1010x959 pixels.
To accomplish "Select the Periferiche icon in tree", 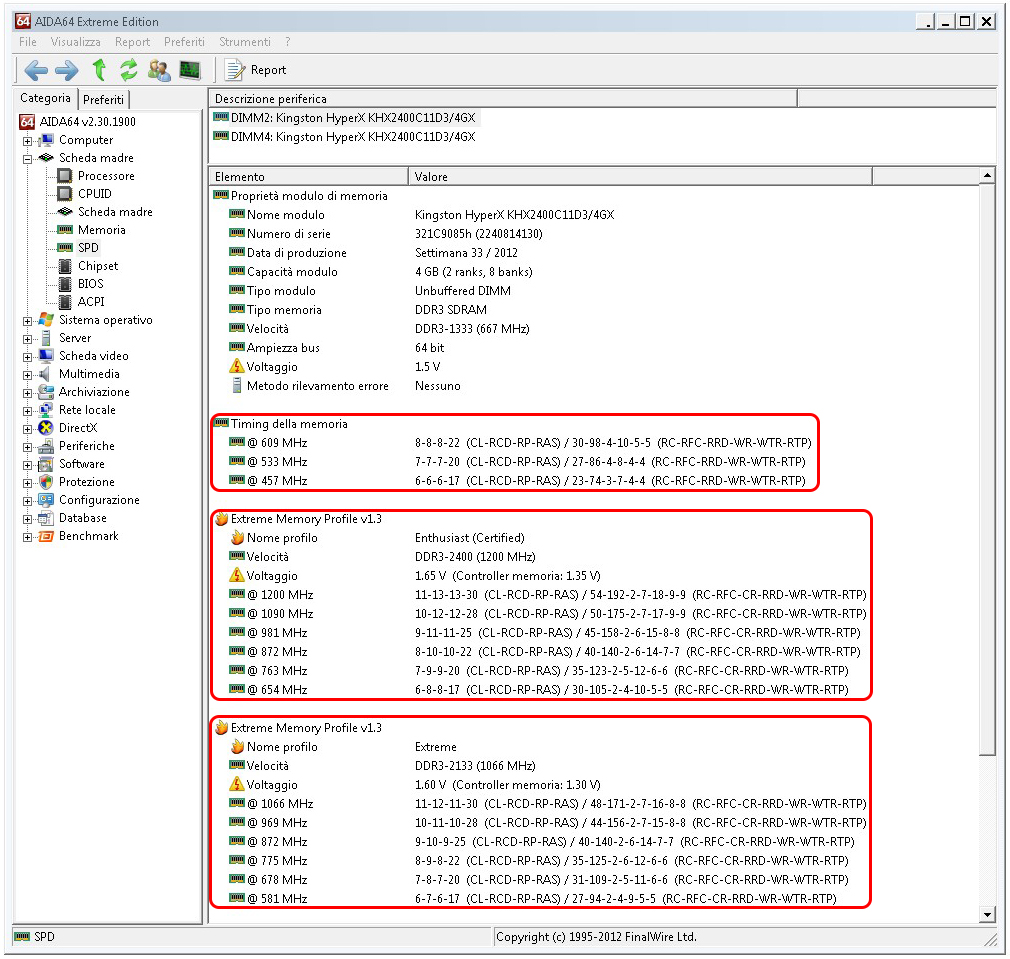I will [46, 446].
